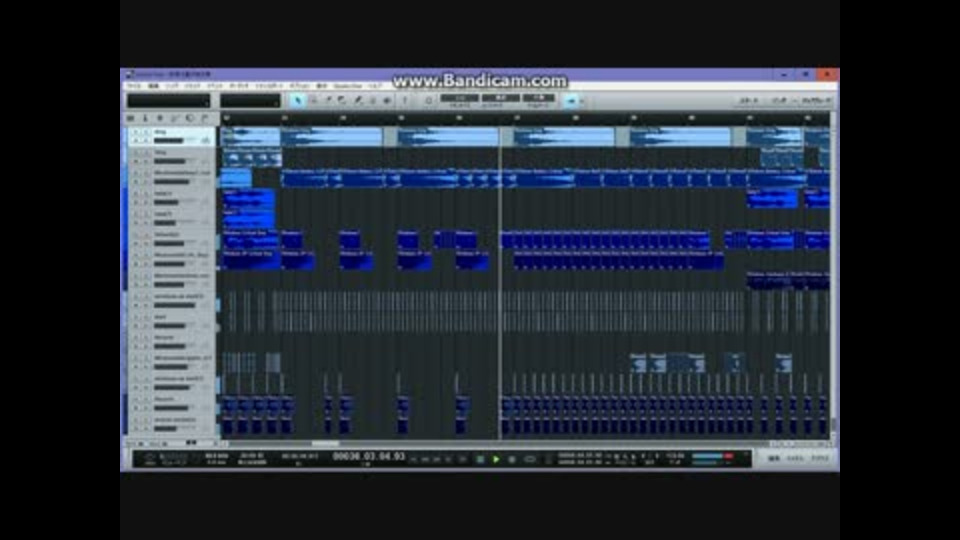Select the Mute tool in the toolbar
This screenshot has width=960, height=540.
click(x=372, y=100)
